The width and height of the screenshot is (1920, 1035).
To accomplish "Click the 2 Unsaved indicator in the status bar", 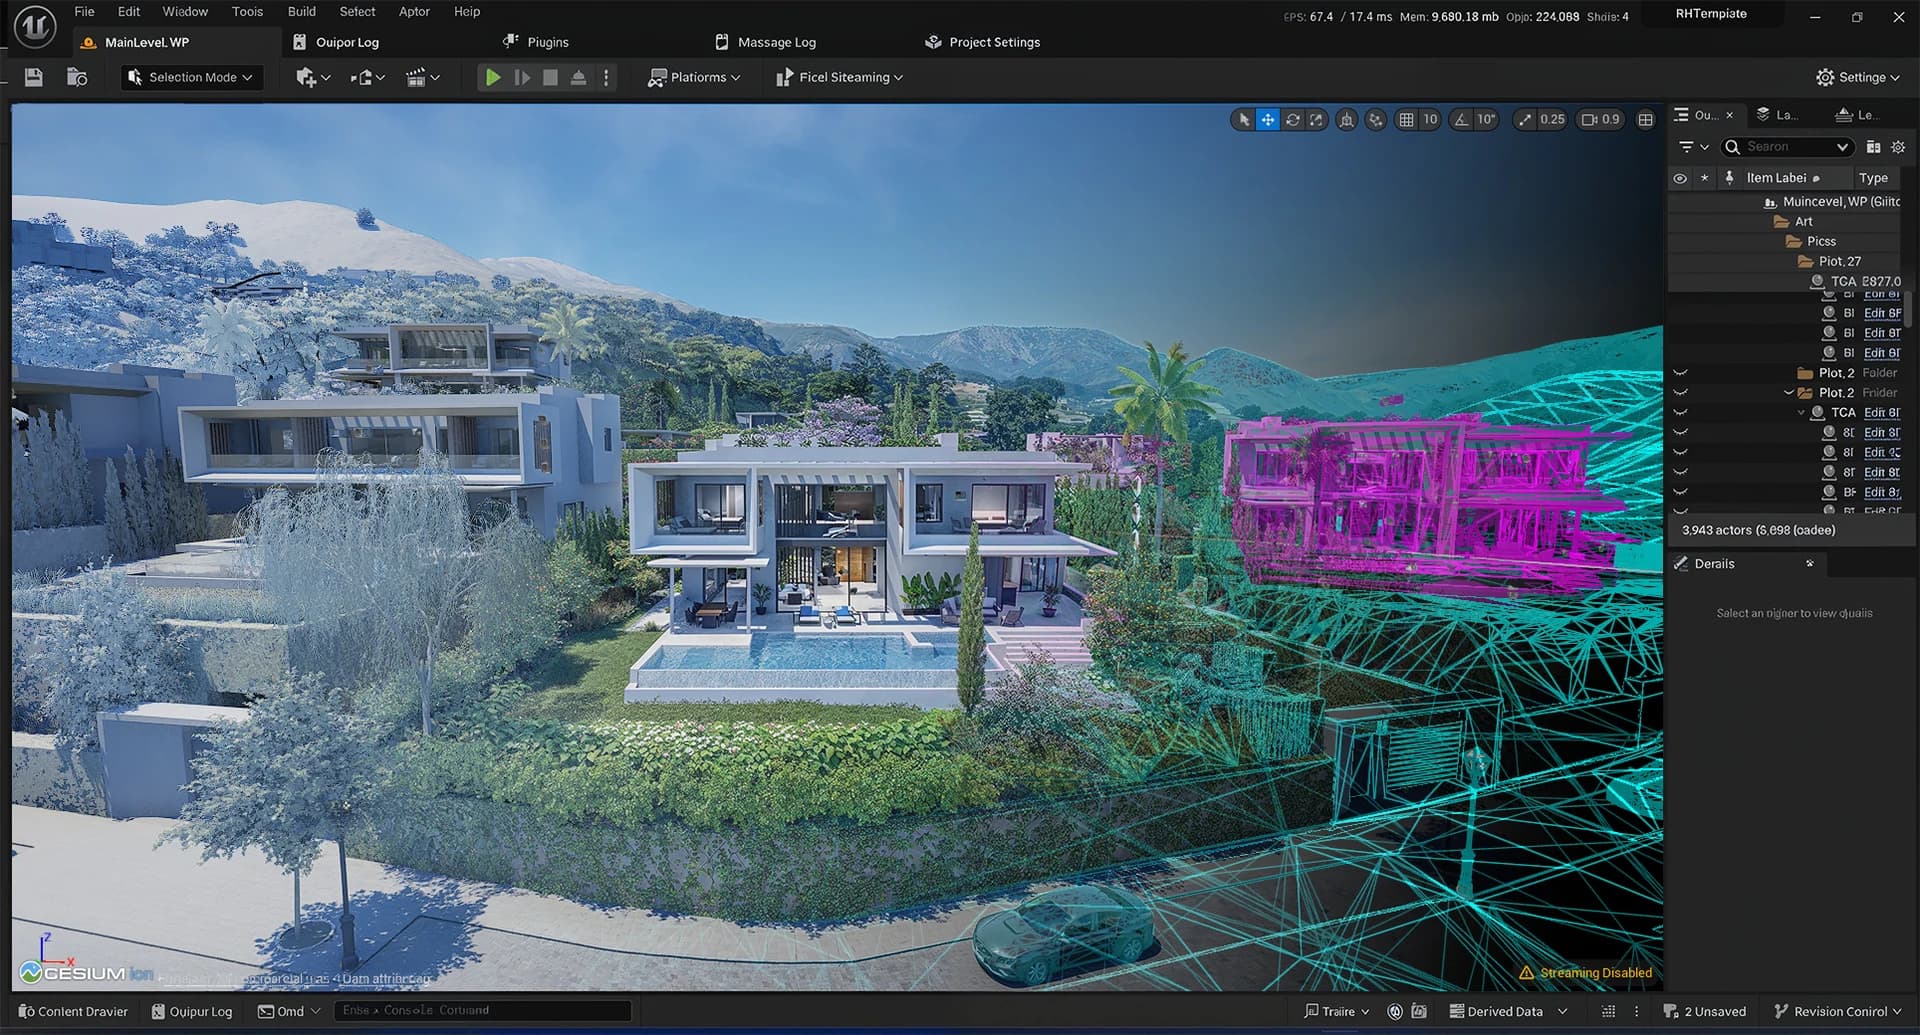I will (x=1705, y=1011).
